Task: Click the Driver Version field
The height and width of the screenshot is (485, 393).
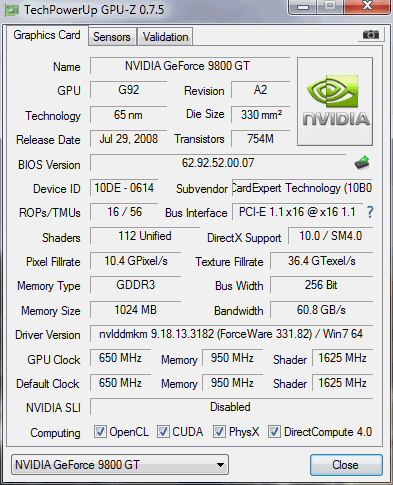Action: pyautogui.click(x=231, y=334)
